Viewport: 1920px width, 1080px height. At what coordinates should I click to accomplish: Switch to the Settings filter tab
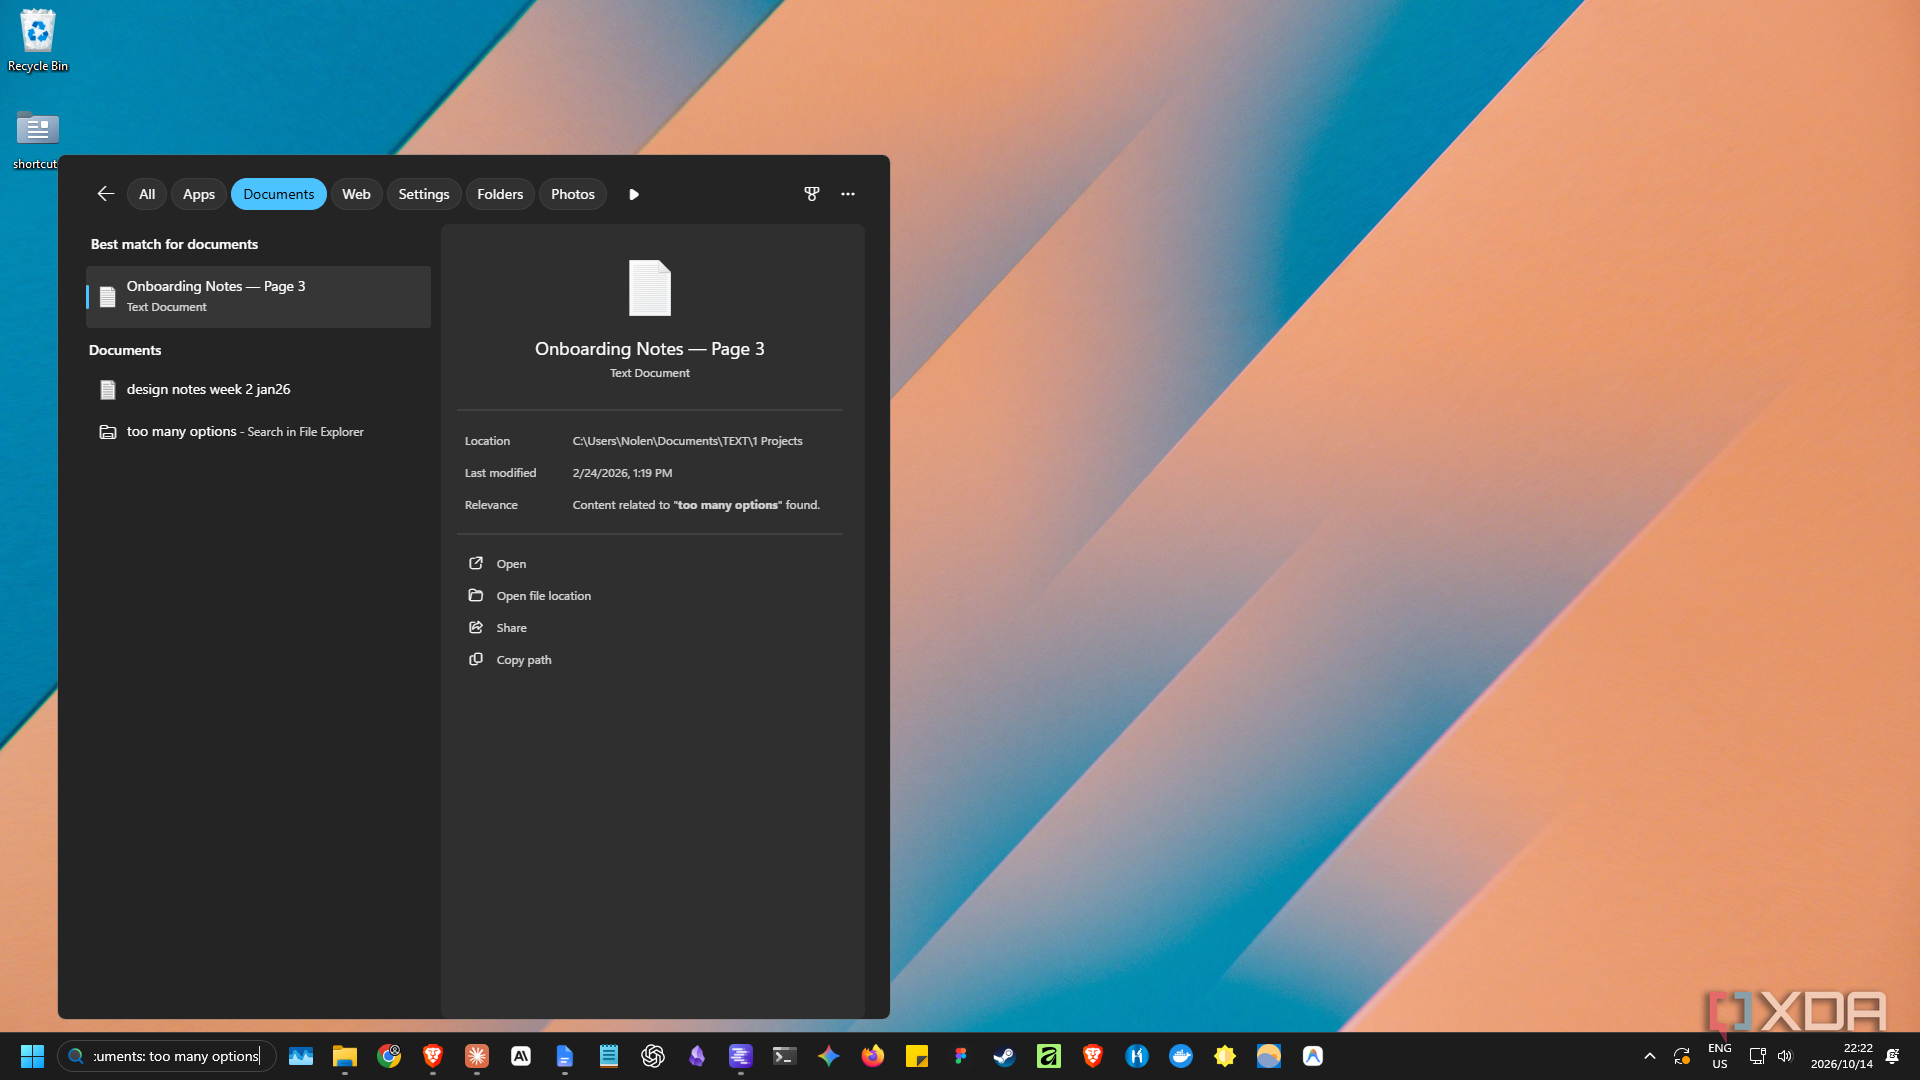coord(424,194)
